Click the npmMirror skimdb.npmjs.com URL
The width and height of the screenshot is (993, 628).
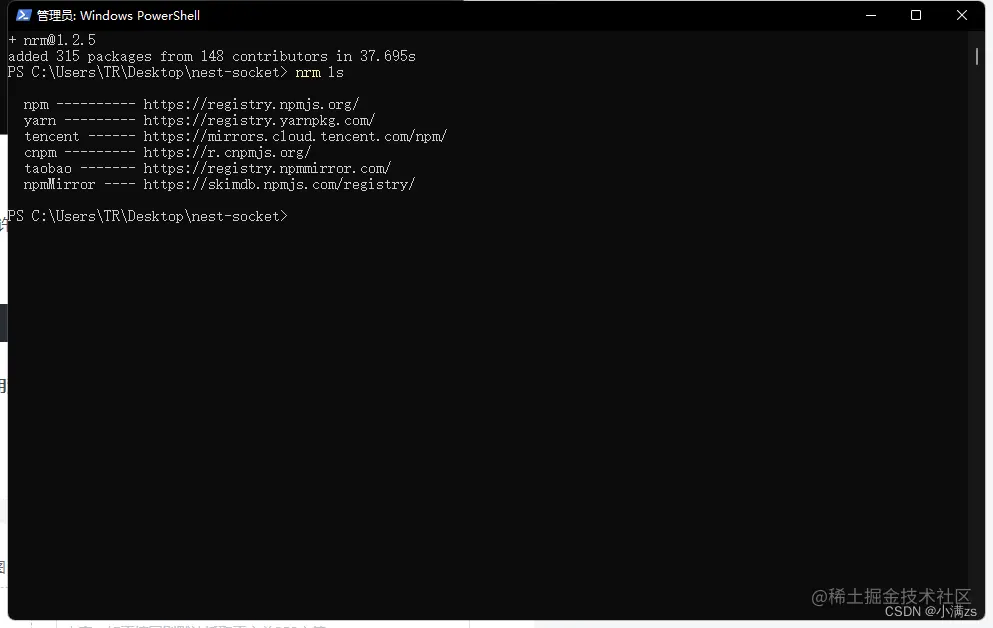(x=279, y=184)
